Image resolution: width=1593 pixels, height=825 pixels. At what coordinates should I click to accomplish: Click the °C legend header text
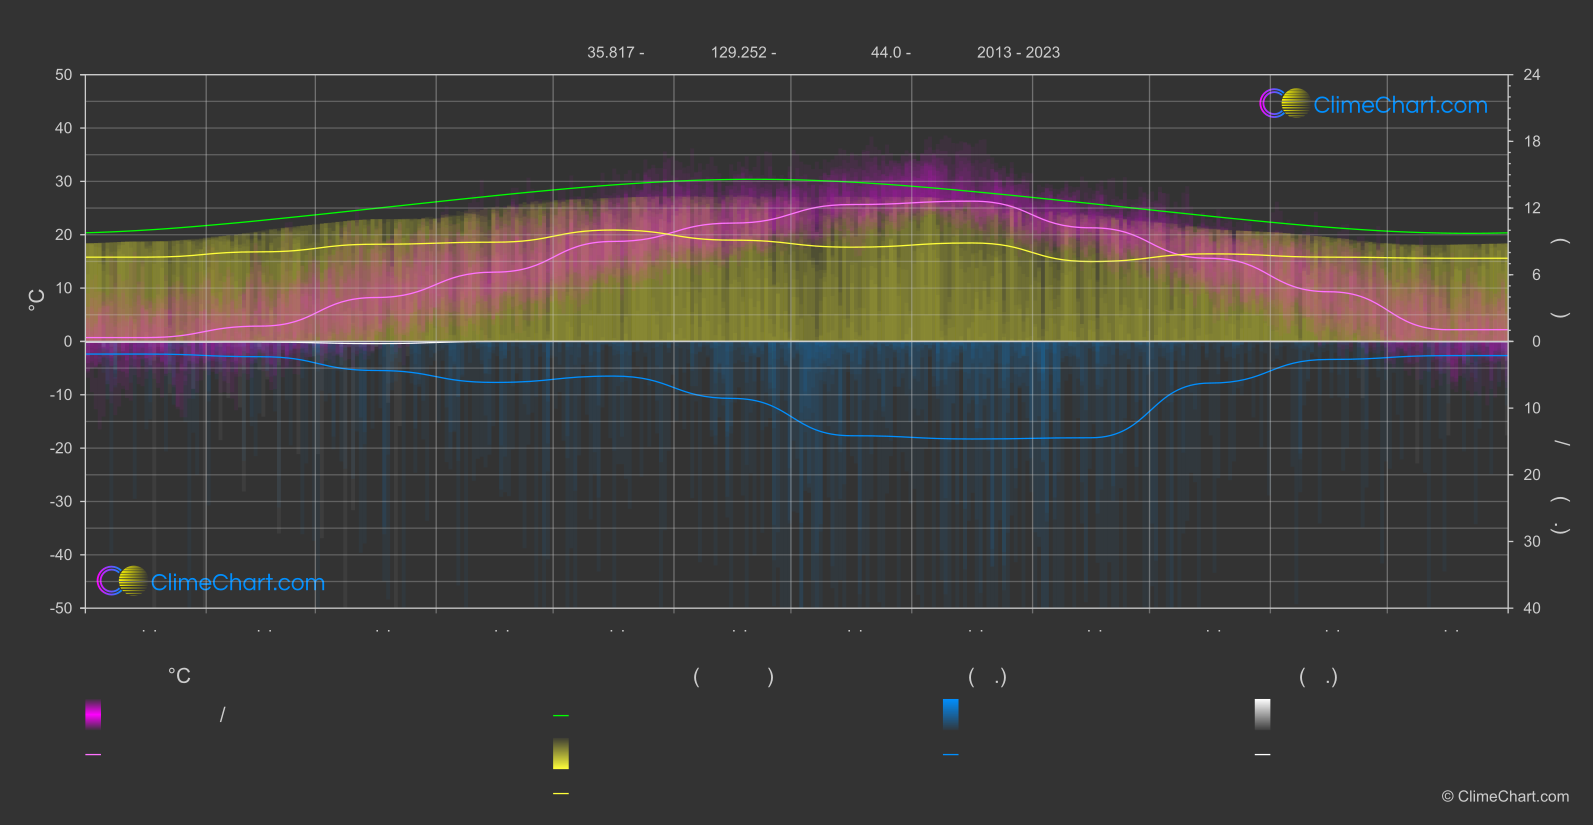coord(179,677)
